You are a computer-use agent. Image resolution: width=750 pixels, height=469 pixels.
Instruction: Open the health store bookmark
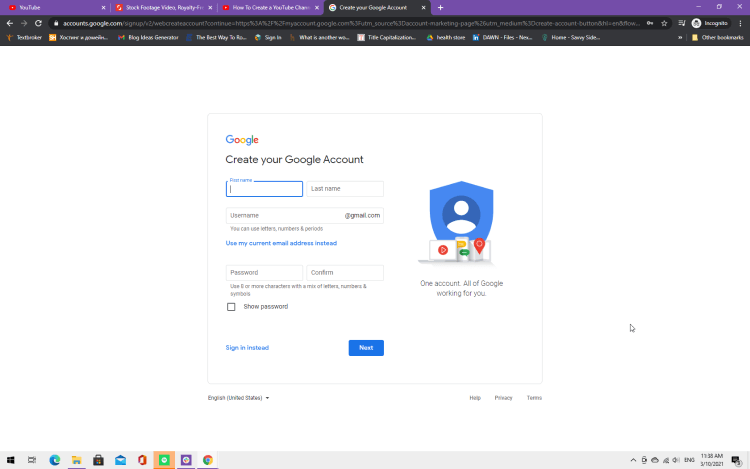[446, 37]
